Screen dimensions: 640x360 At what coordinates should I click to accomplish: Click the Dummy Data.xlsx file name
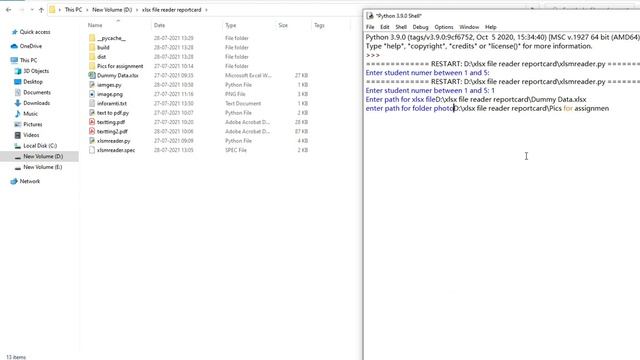coord(118,76)
